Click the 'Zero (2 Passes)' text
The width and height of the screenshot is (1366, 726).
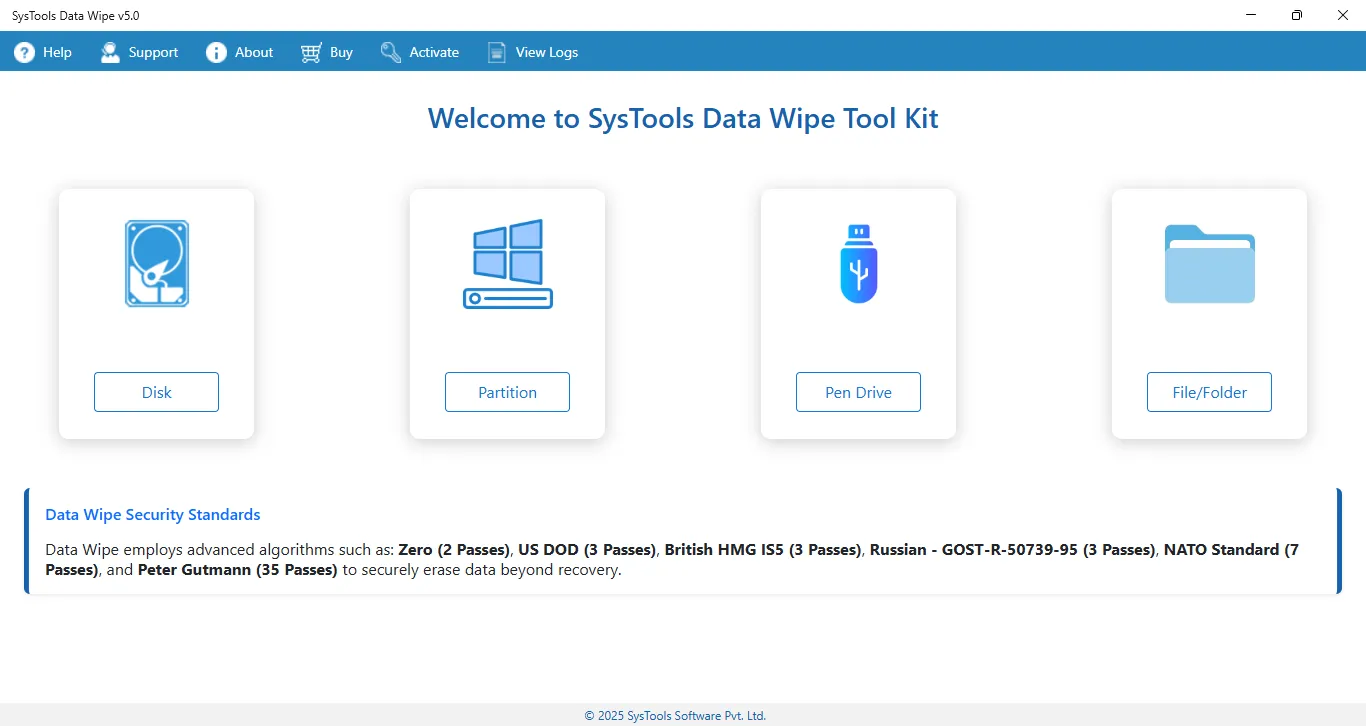pyautogui.click(x=455, y=549)
